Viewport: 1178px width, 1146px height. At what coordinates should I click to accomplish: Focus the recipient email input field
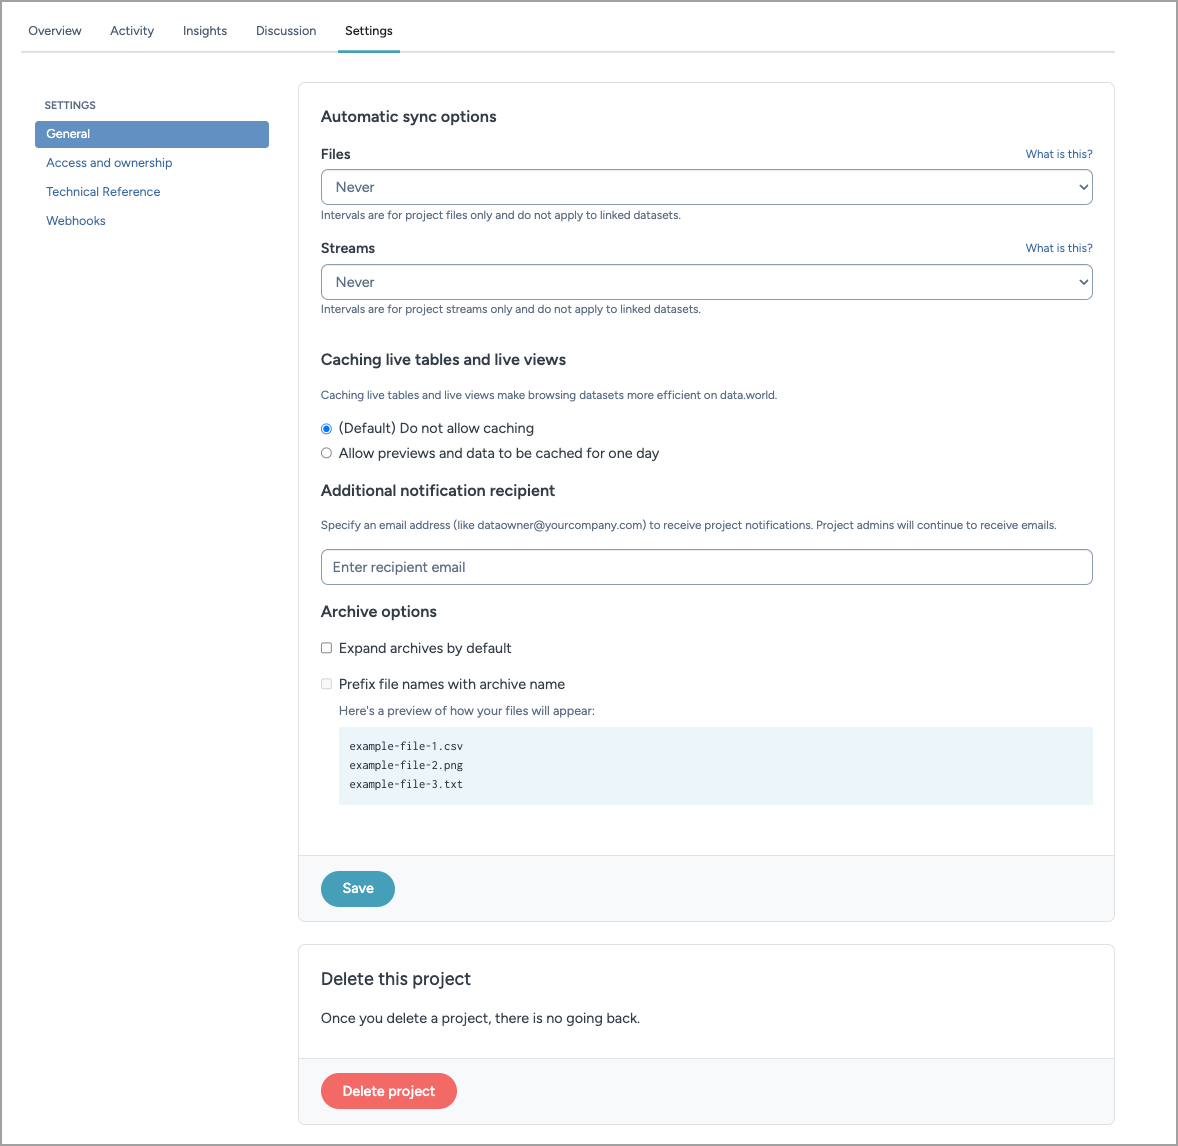point(706,567)
